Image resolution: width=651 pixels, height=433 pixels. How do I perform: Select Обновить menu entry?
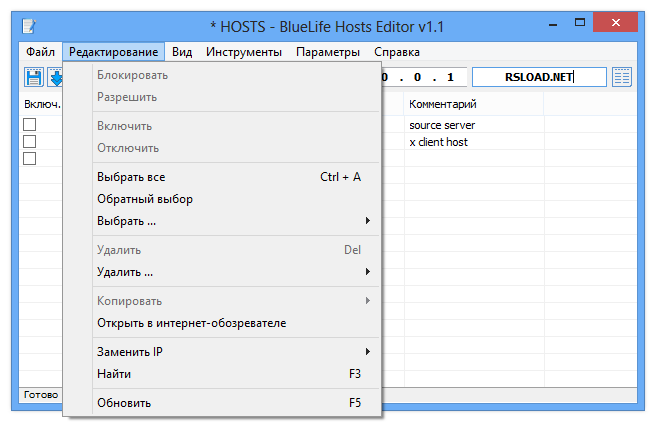(x=236, y=403)
